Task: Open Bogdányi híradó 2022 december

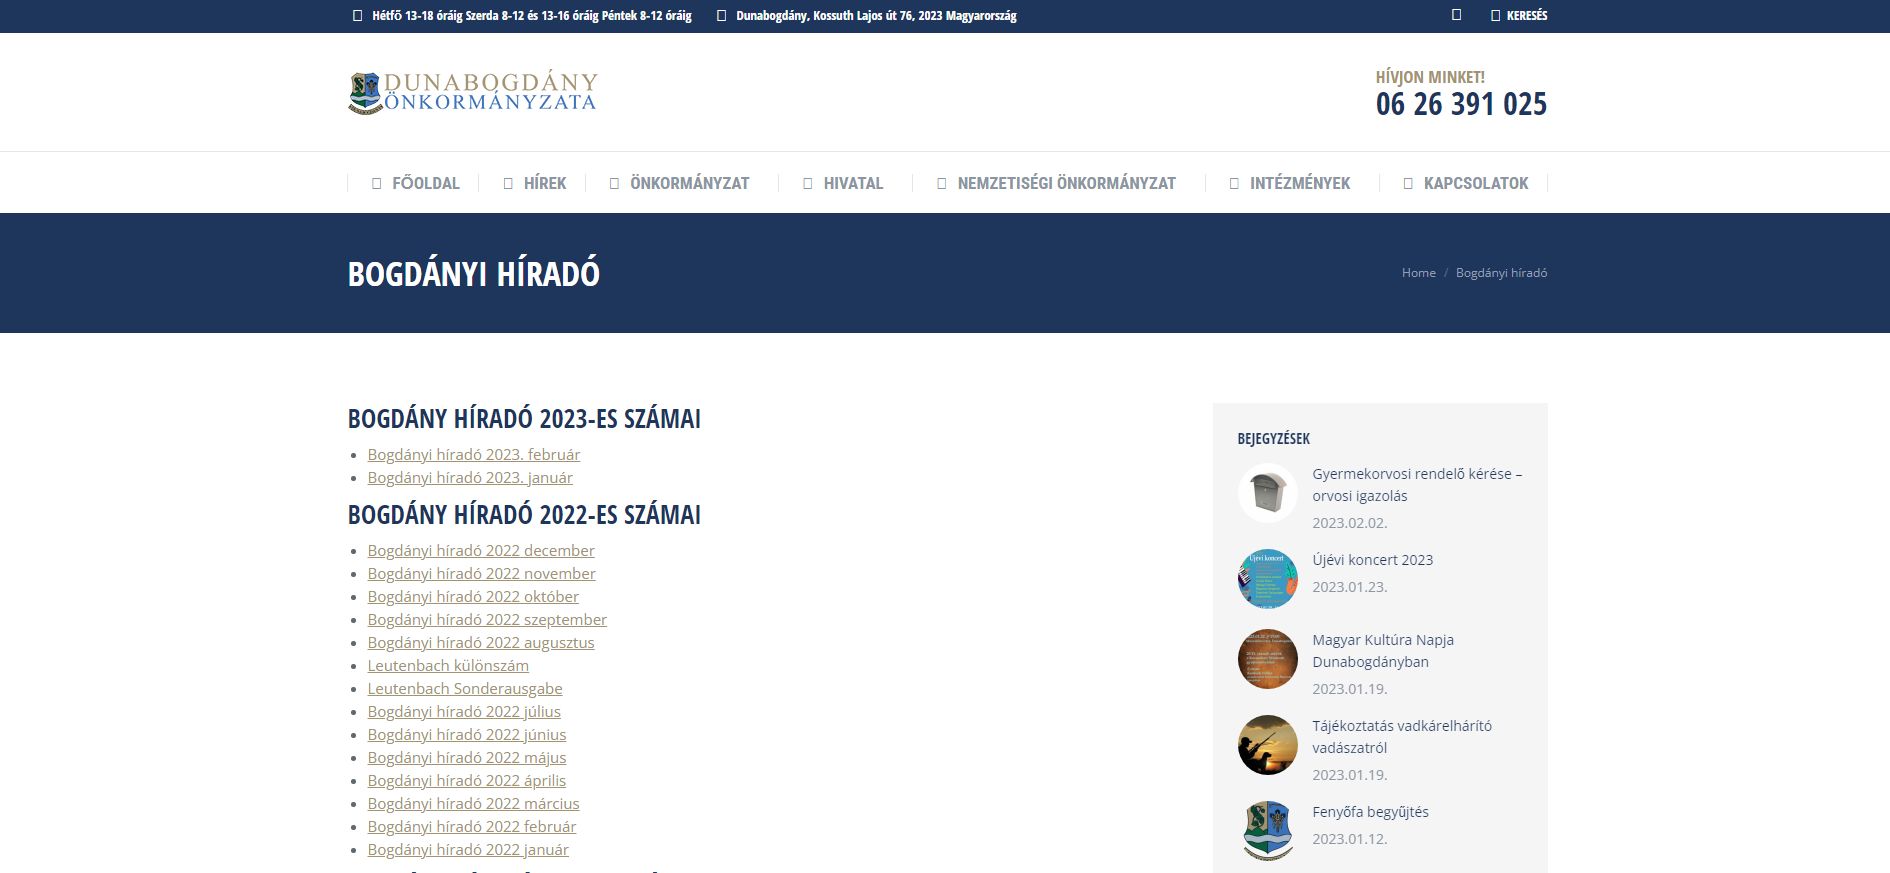Action: point(480,551)
